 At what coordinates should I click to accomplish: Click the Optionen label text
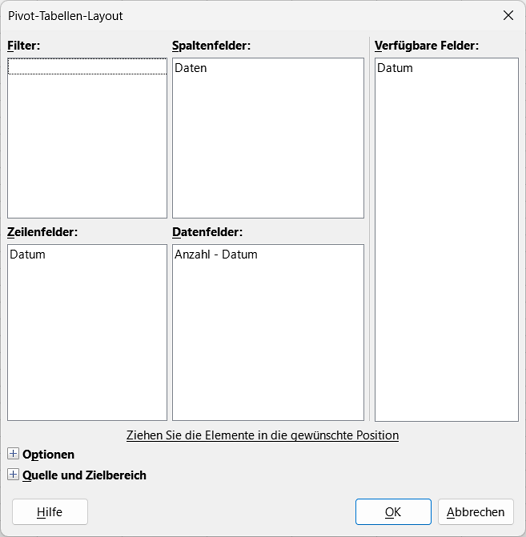click(x=48, y=454)
